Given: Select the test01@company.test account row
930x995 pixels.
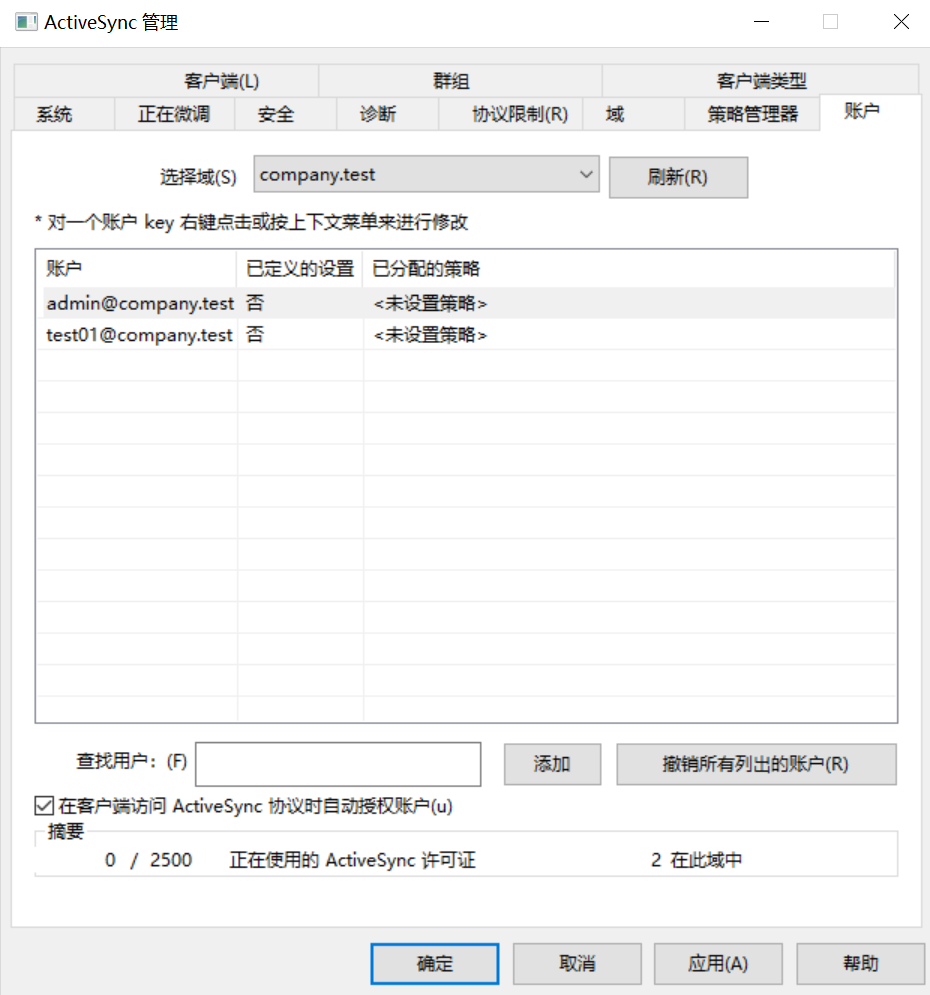Looking at the screenshot, I should [468, 334].
